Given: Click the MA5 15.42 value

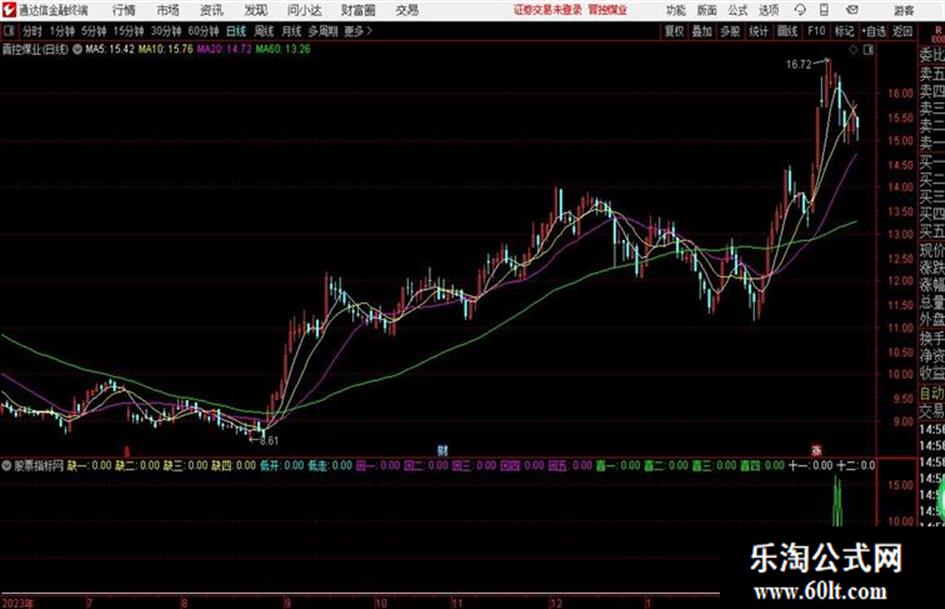Looking at the screenshot, I should (110, 49).
